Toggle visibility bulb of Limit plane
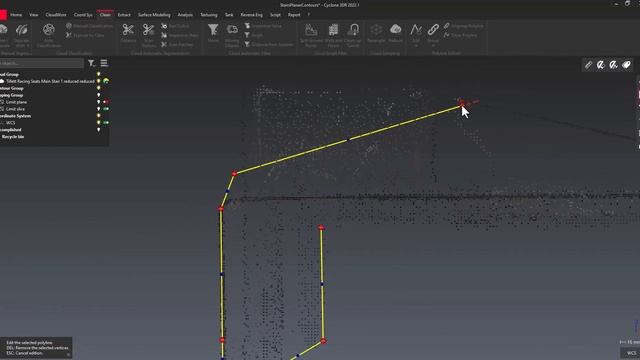Image resolution: width=640 pixels, height=360 pixels. pos(98,102)
